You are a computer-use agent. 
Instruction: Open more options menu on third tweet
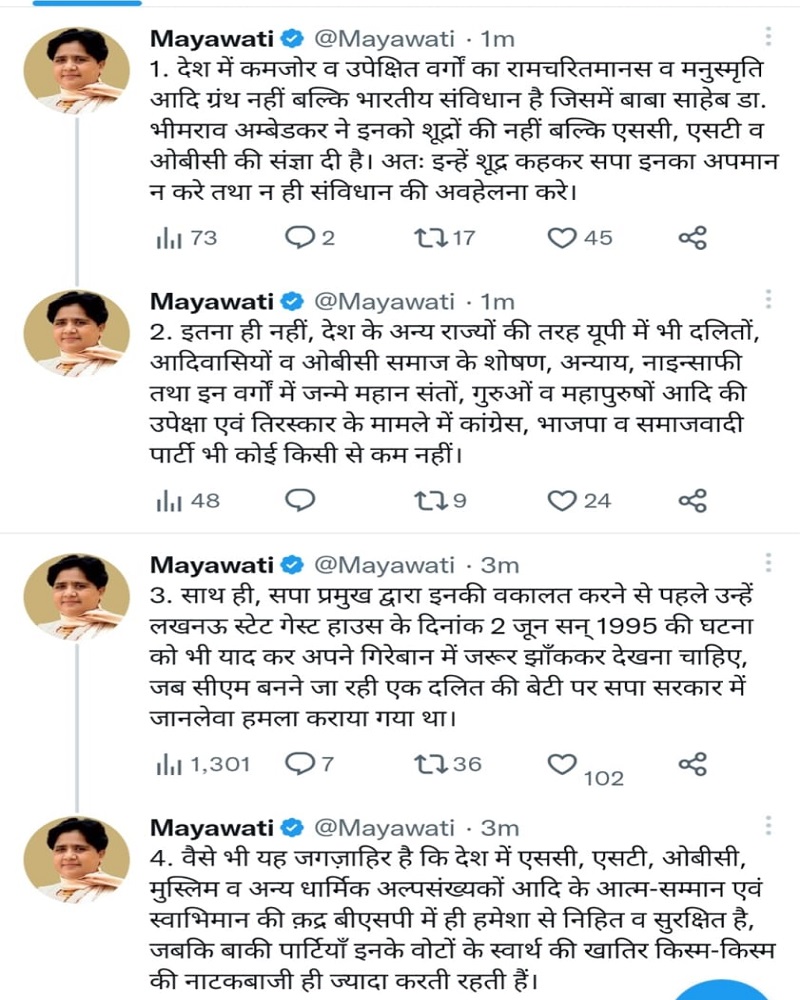[x=768, y=565]
